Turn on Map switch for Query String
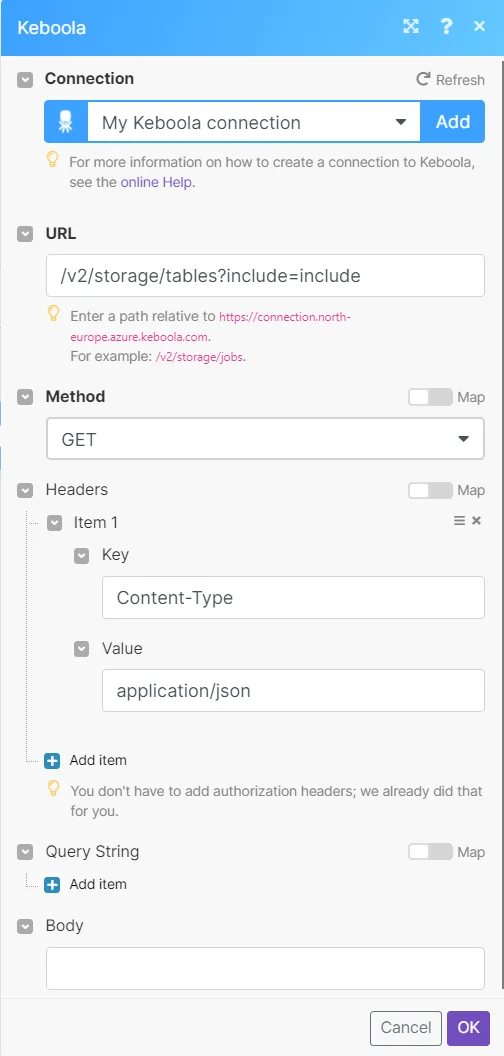The image size is (504, 1056). pyautogui.click(x=430, y=852)
